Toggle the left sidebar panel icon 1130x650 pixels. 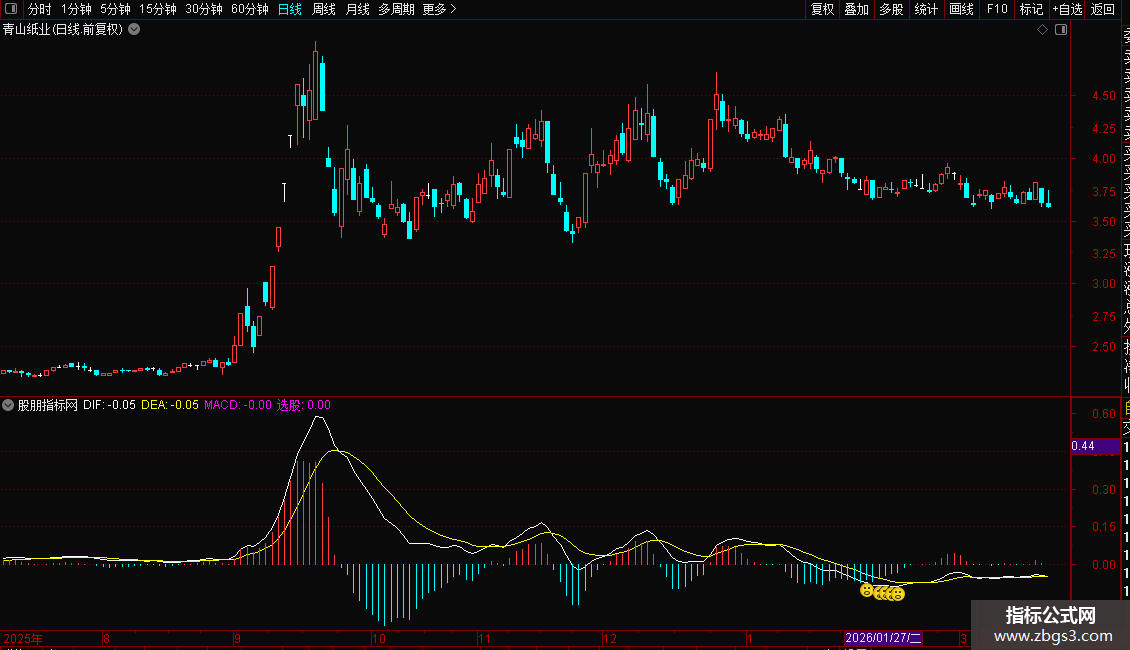(12, 10)
